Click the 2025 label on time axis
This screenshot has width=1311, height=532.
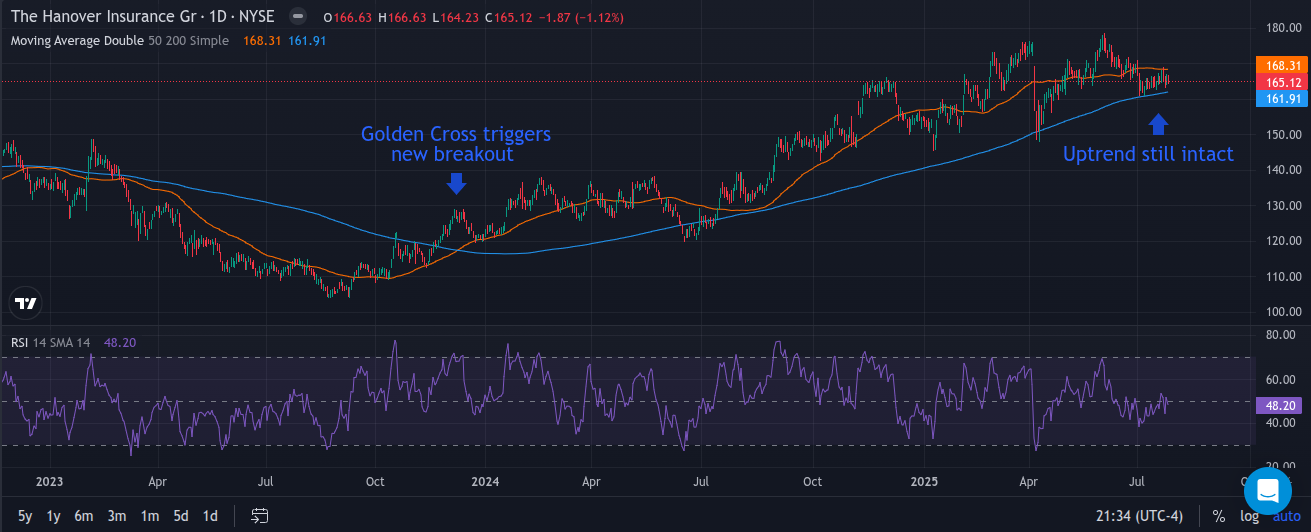922,481
